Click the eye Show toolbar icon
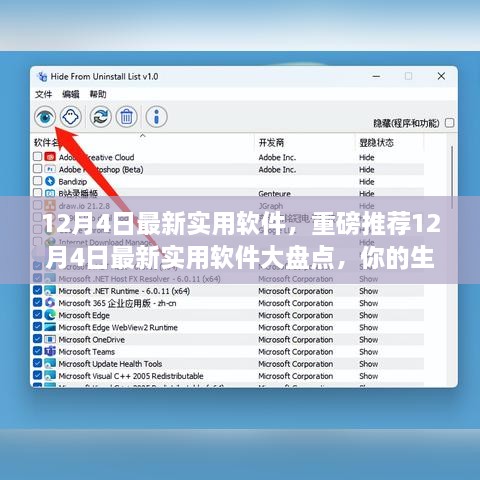 click(x=45, y=117)
